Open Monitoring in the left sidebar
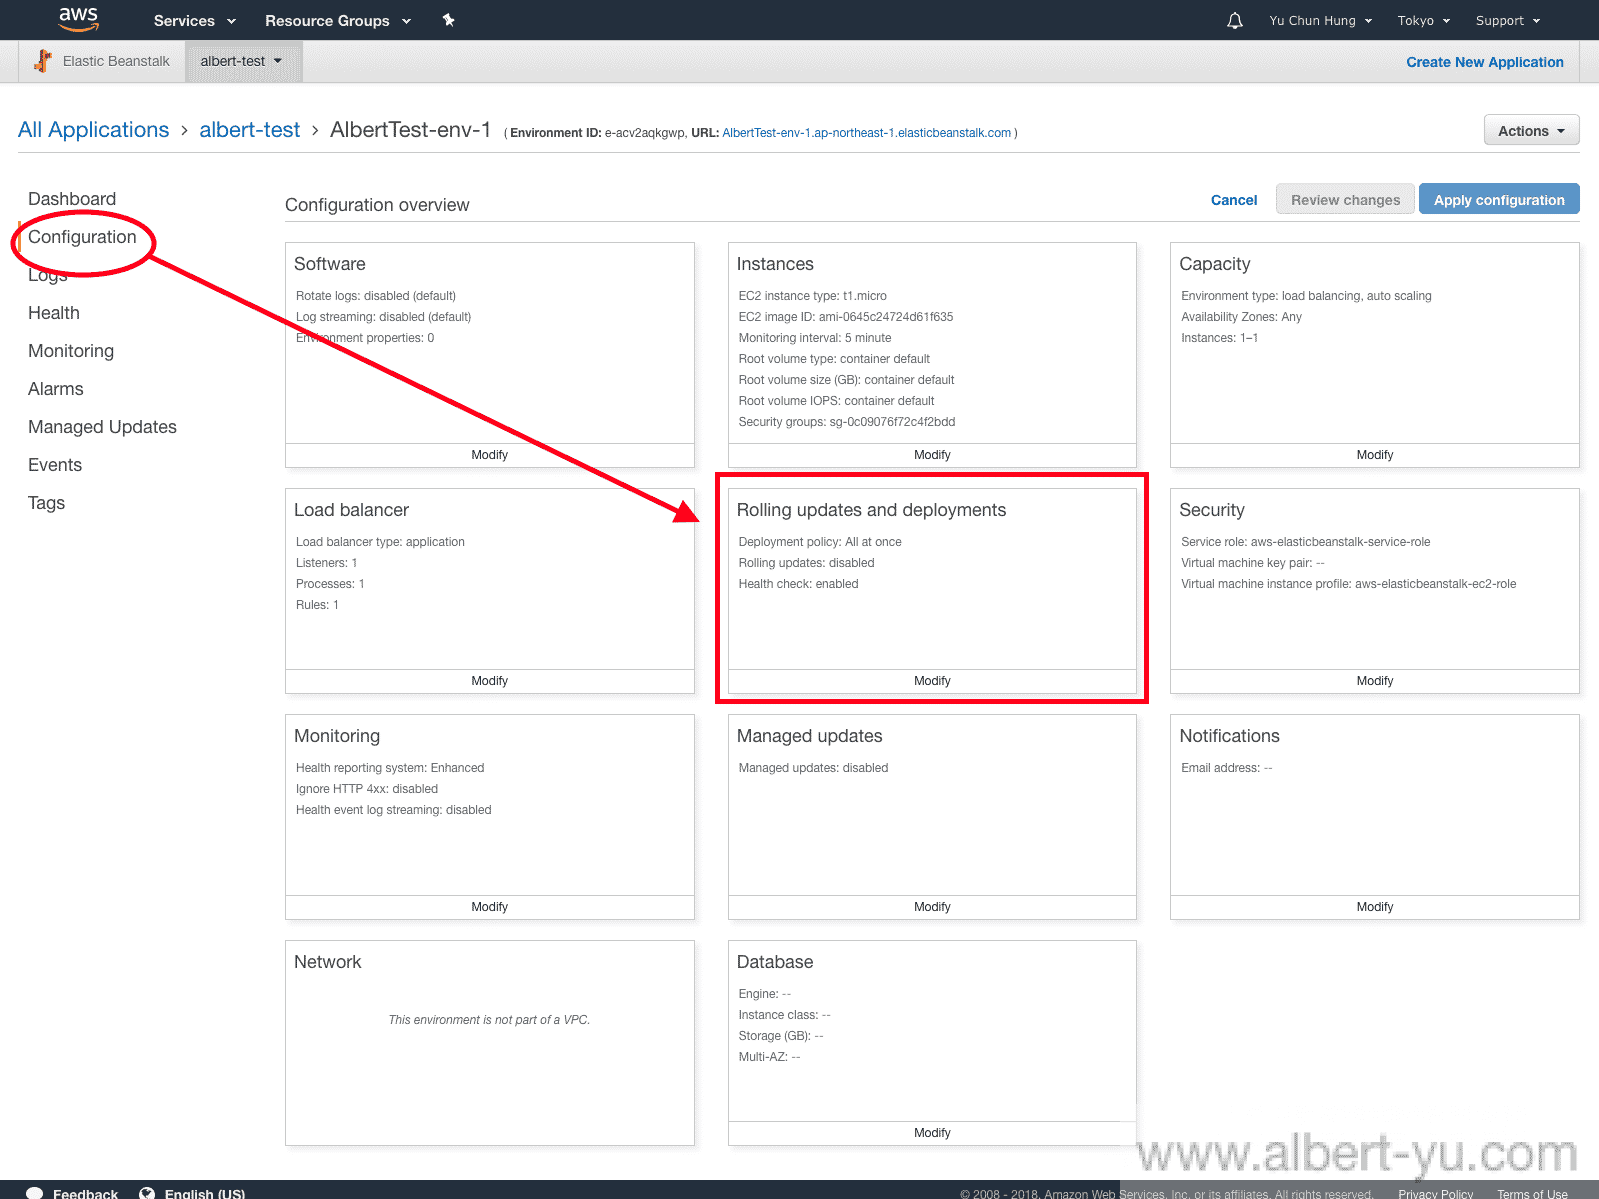 [71, 351]
